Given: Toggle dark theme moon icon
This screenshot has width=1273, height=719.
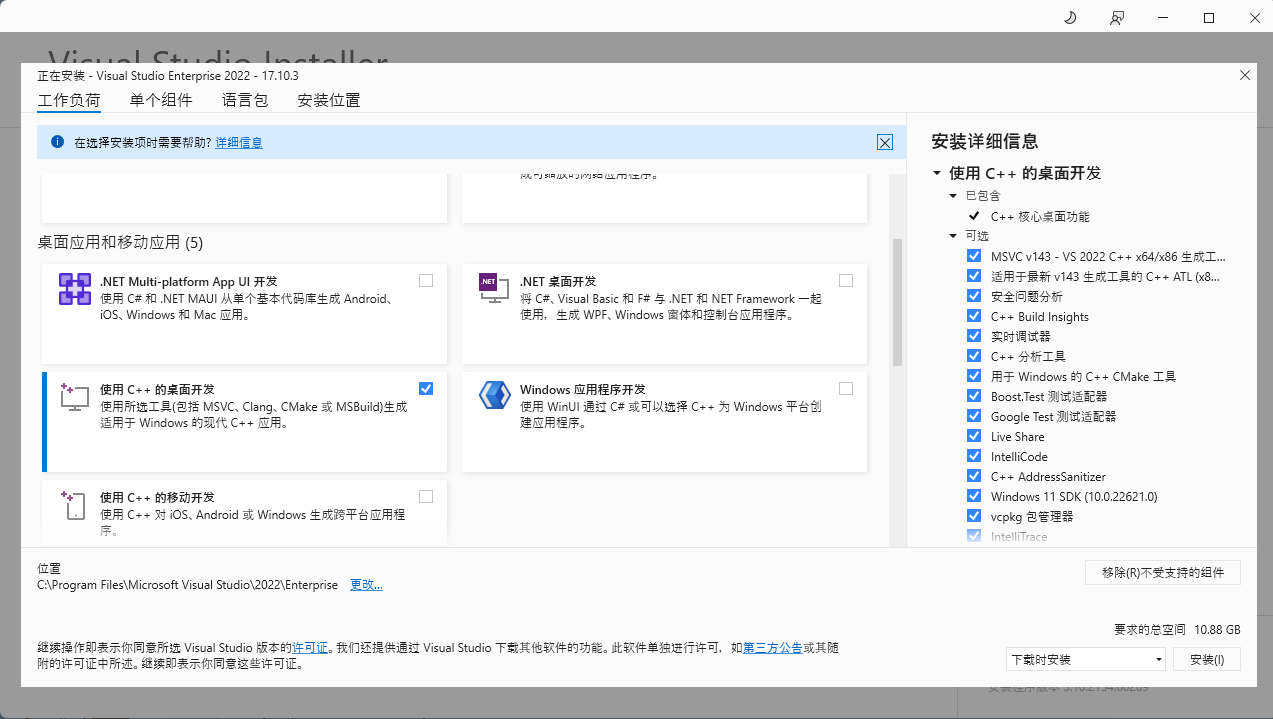Looking at the screenshot, I should pyautogui.click(x=1069, y=18).
